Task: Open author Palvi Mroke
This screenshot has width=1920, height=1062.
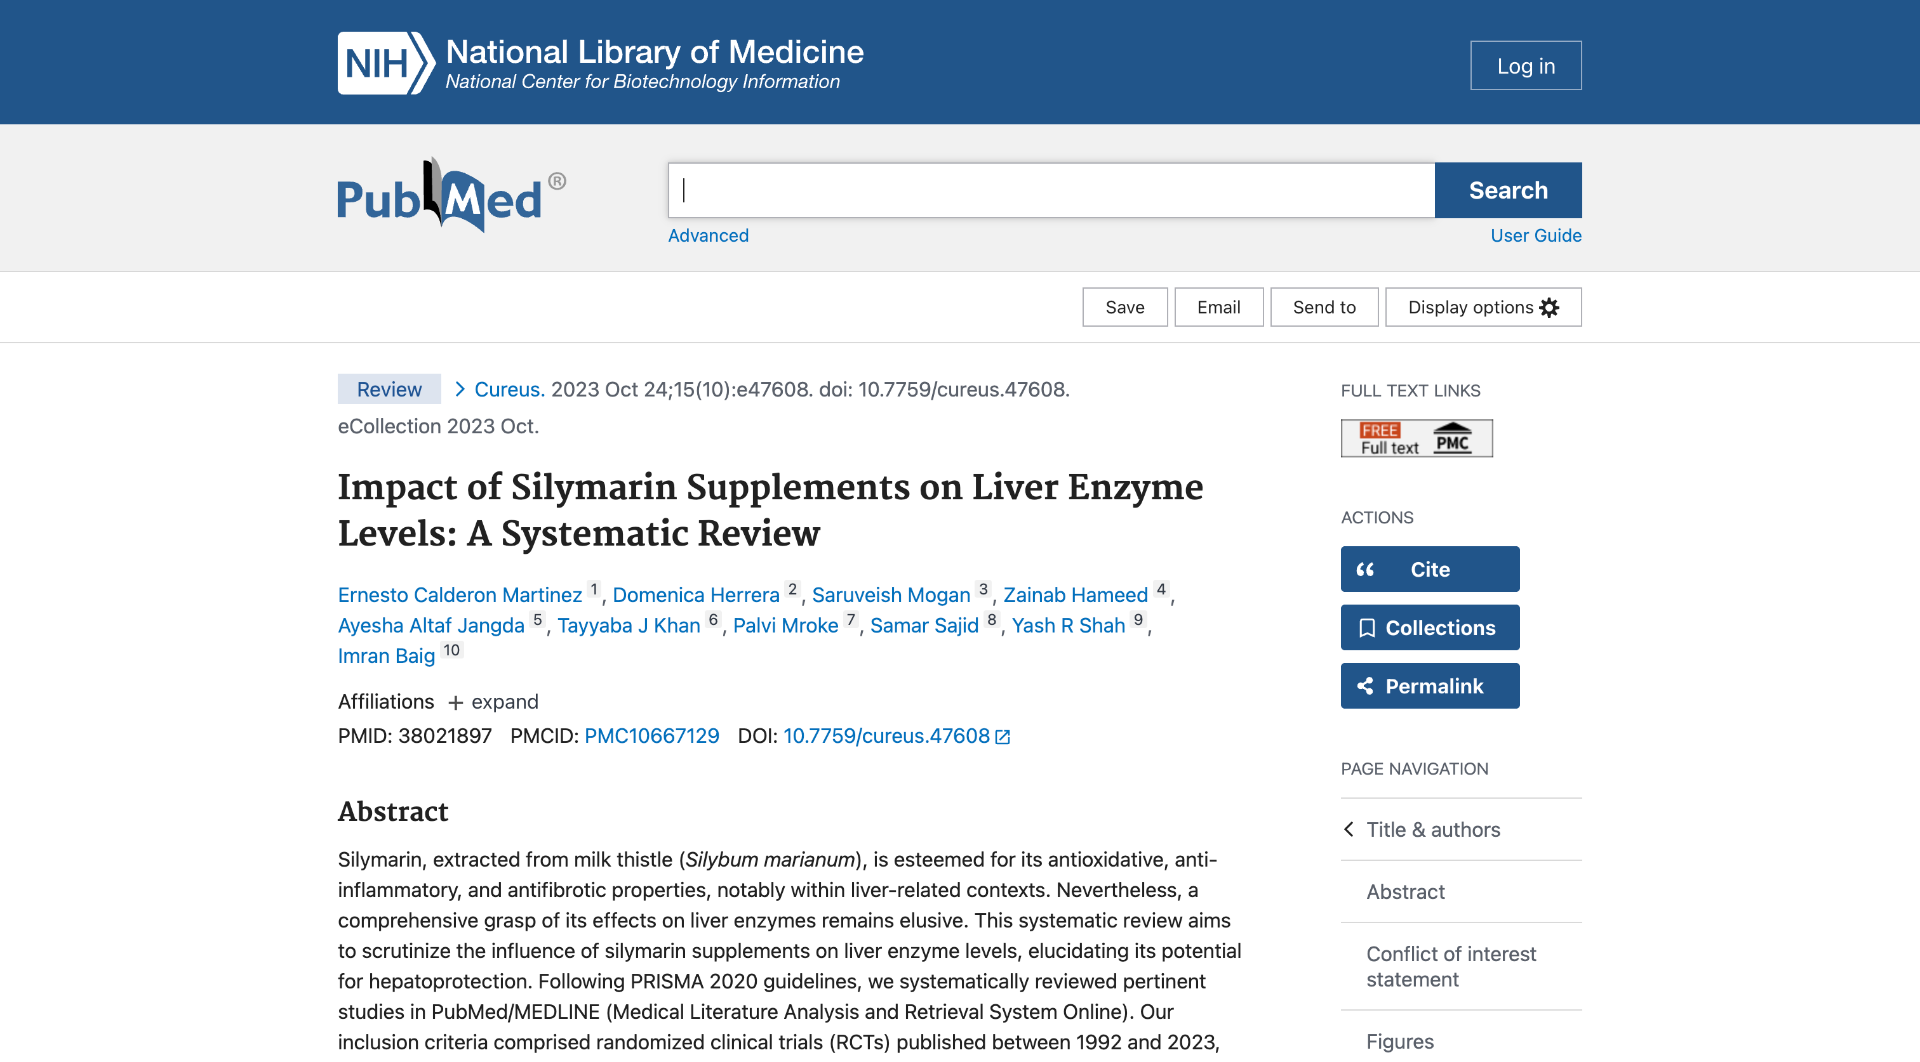Action: [x=786, y=626]
